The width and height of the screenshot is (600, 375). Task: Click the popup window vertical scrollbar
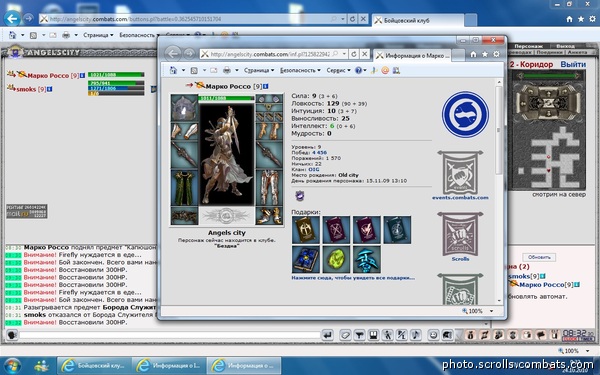[499, 190]
